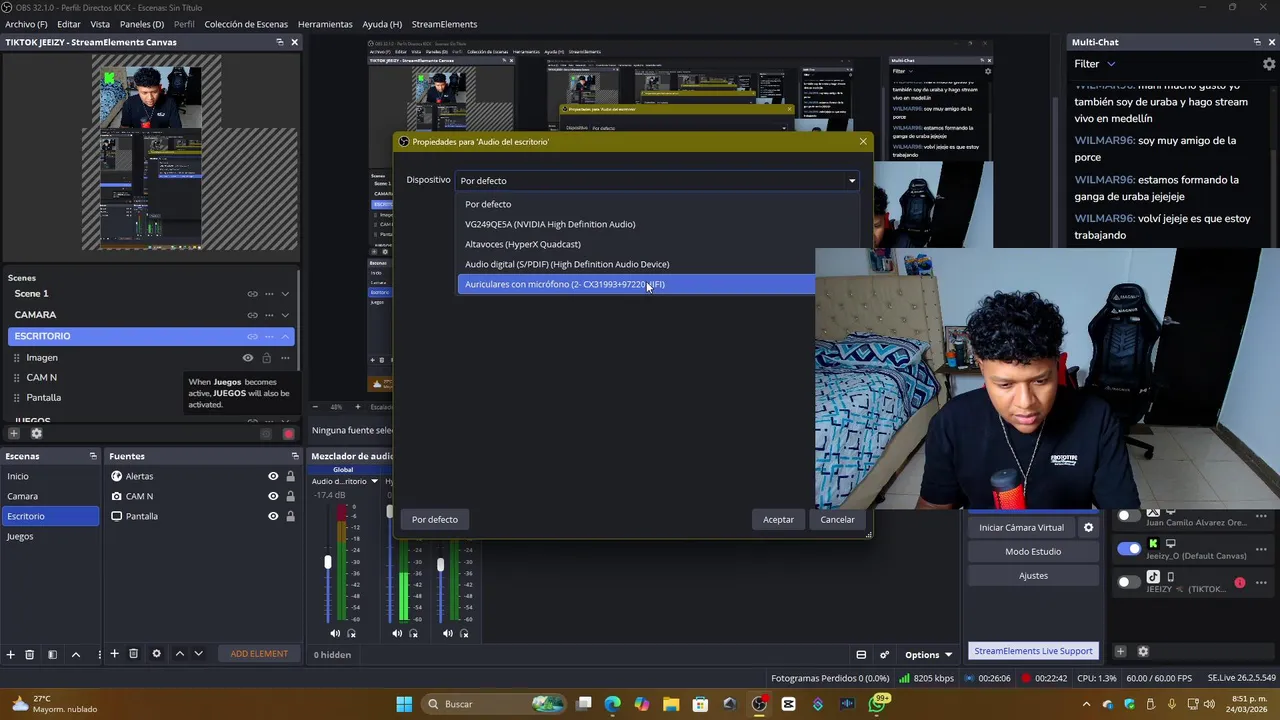Open Herramientas menu
The width and height of the screenshot is (1280, 720).
click(x=325, y=24)
